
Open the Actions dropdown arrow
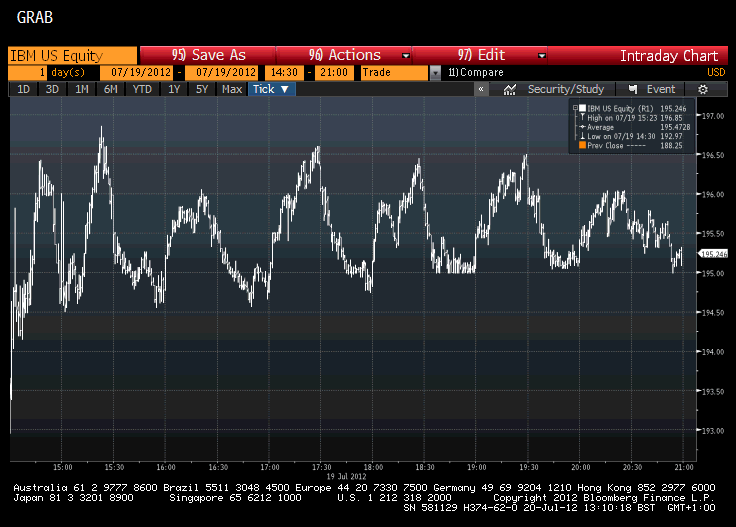pyautogui.click(x=406, y=56)
